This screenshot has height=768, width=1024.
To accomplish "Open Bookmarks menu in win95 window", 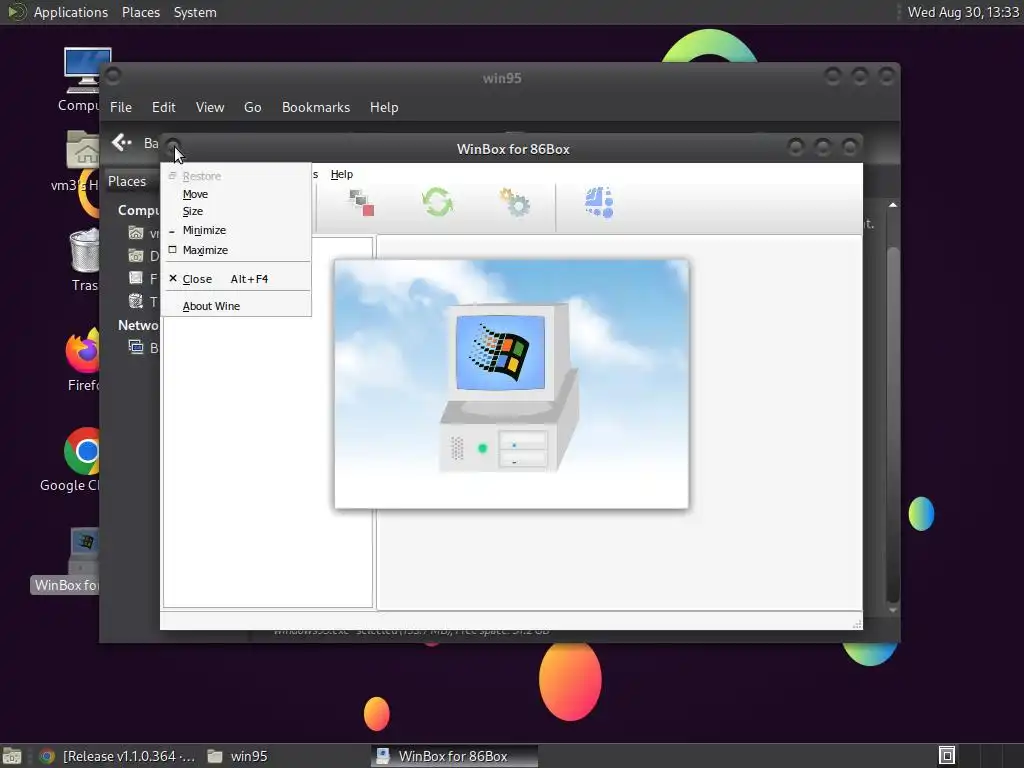I will click(316, 107).
